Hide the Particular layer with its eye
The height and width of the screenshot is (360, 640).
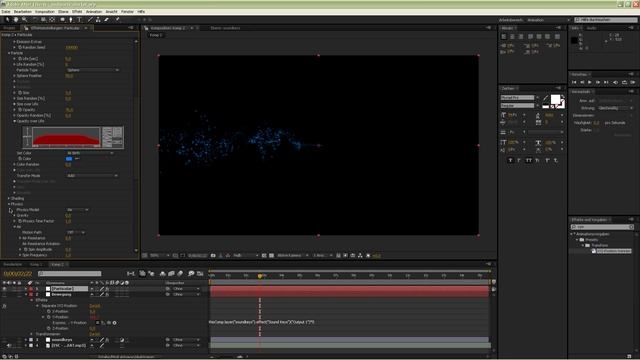click(4, 289)
